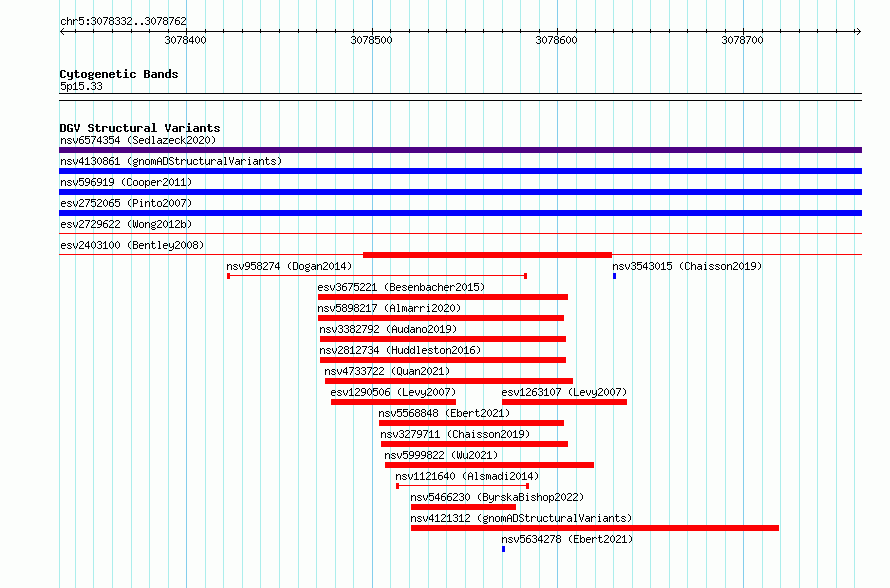
Task: Click the Cytogenetic Bands track heading
Action: point(119,74)
